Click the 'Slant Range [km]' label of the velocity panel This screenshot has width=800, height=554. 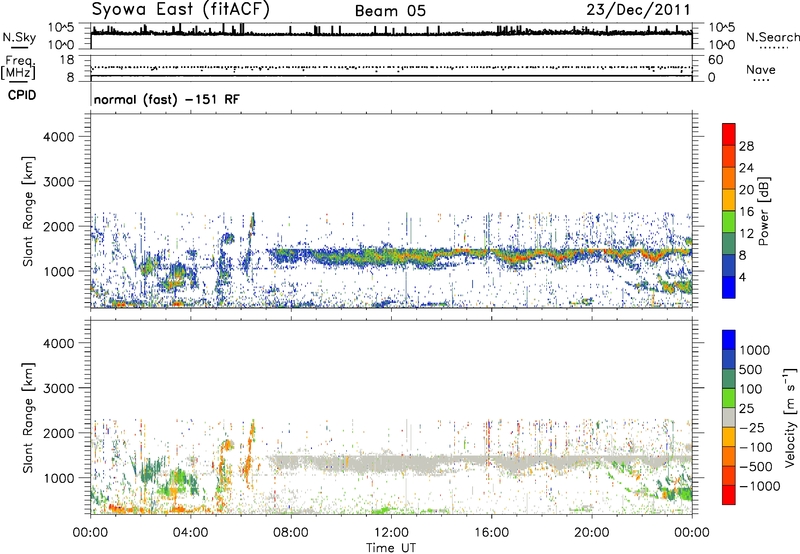tap(28, 418)
